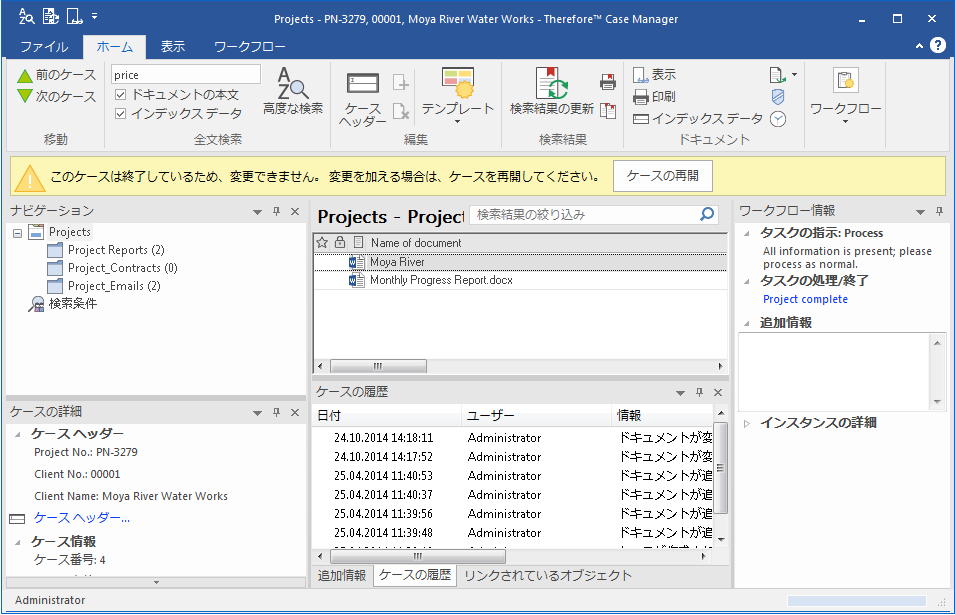Click 表示 in the ドキュメント group
This screenshot has height=615, width=955.
click(655, 75)
